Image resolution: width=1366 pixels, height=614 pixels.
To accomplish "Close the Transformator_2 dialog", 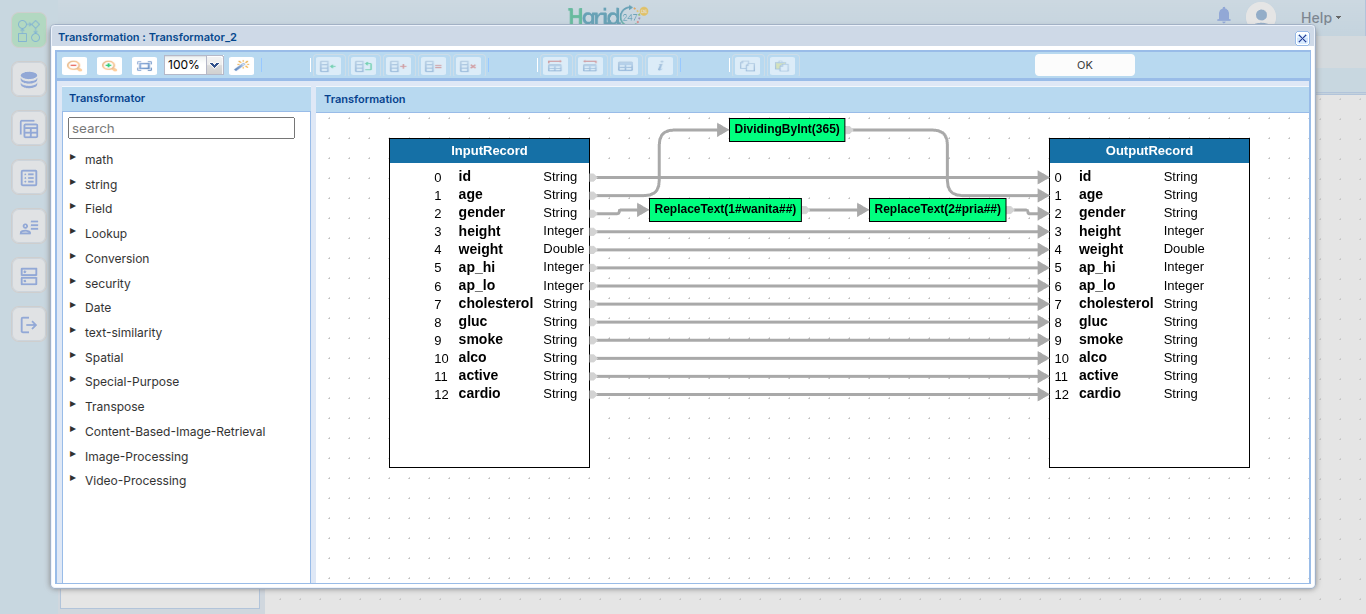I will click(x=1302, y=38).
